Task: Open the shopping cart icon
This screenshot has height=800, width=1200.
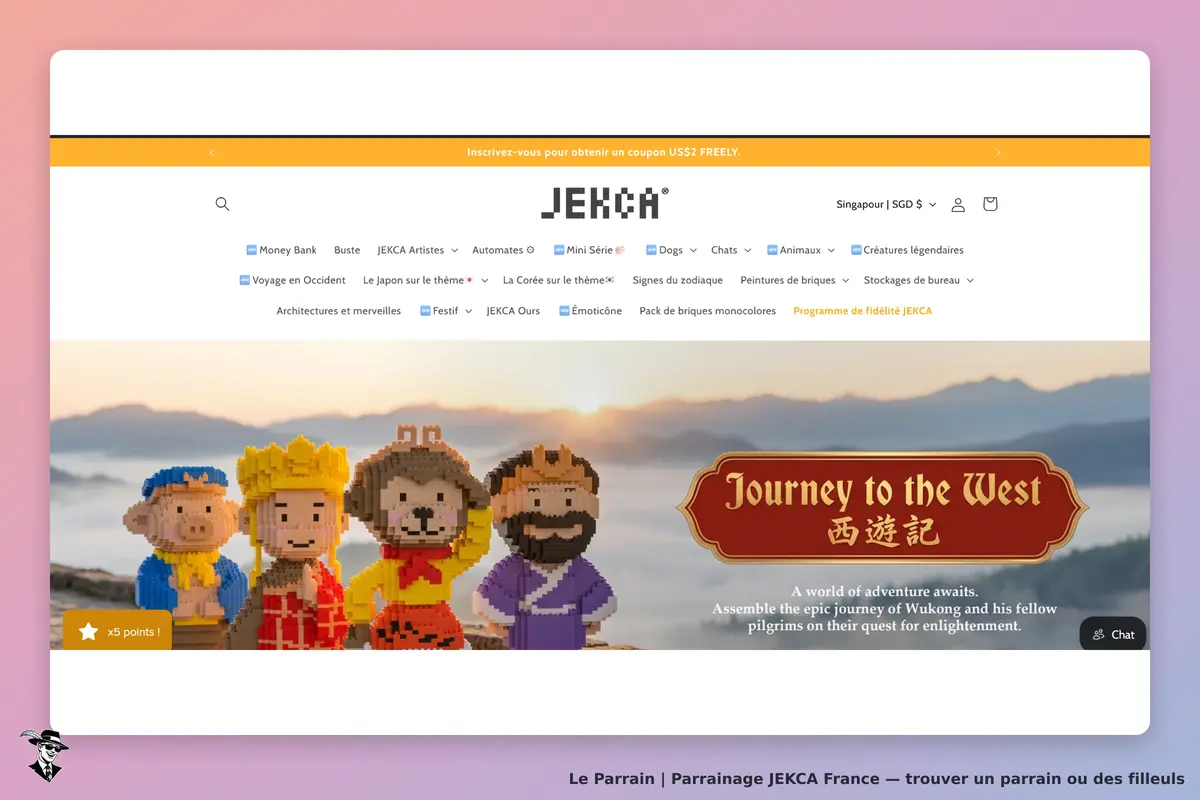Action: point(990,204)
